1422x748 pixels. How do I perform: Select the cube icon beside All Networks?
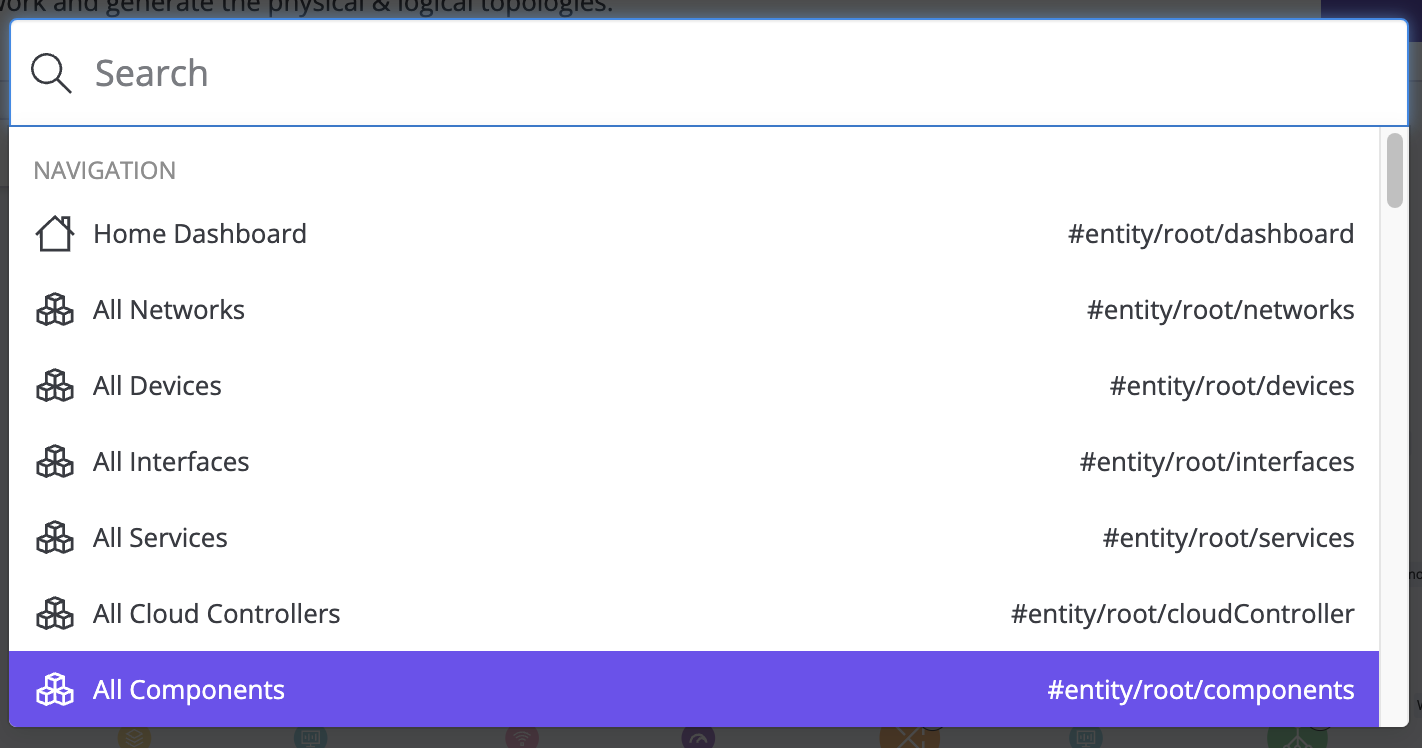tap(55, 309)
